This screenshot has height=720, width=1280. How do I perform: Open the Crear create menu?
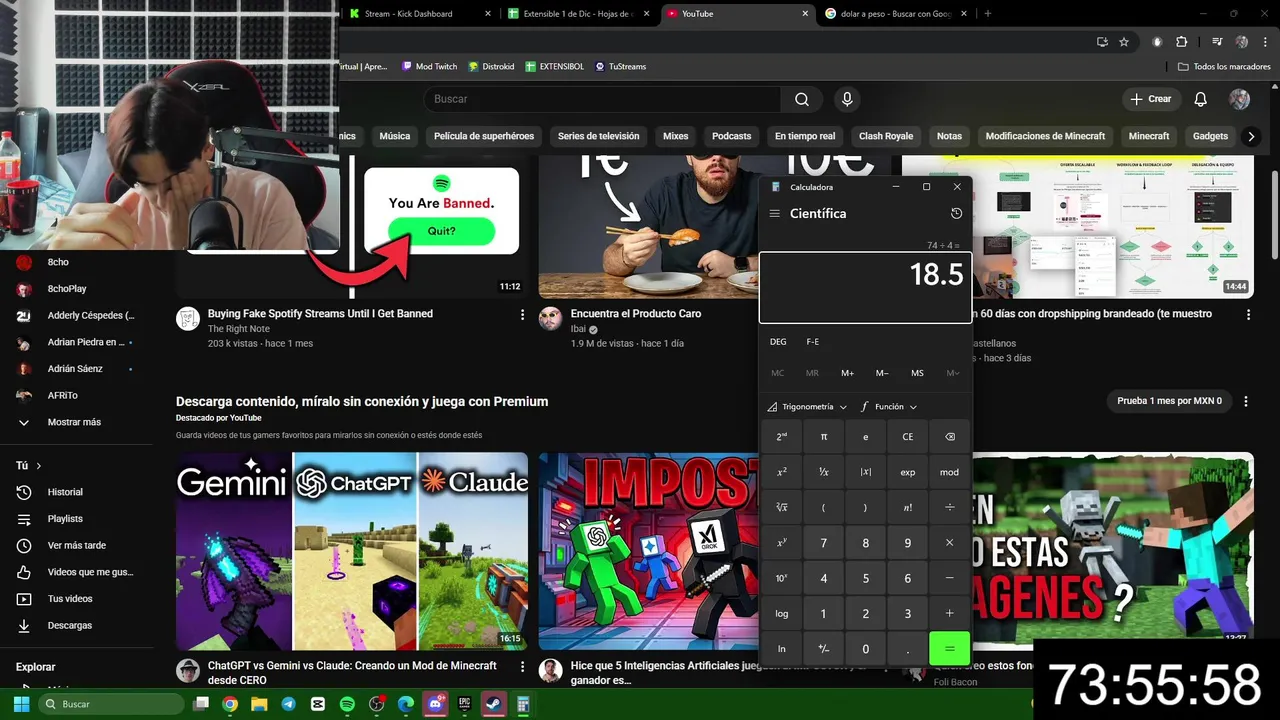click(x=1151, y=99)
